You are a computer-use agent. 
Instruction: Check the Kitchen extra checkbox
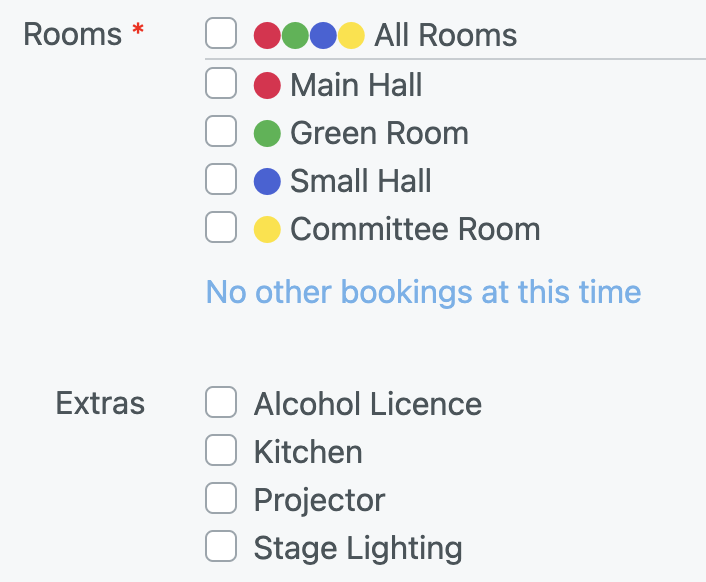tap(221, 451)
